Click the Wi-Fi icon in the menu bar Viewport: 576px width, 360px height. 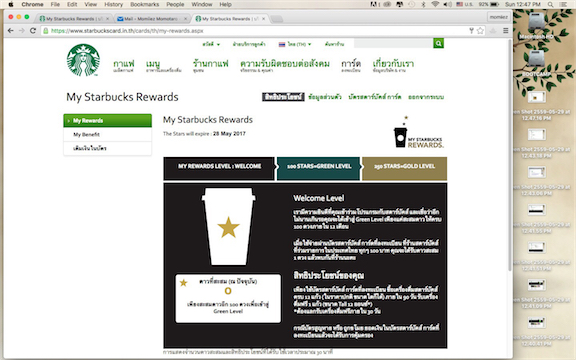(435, 4)
